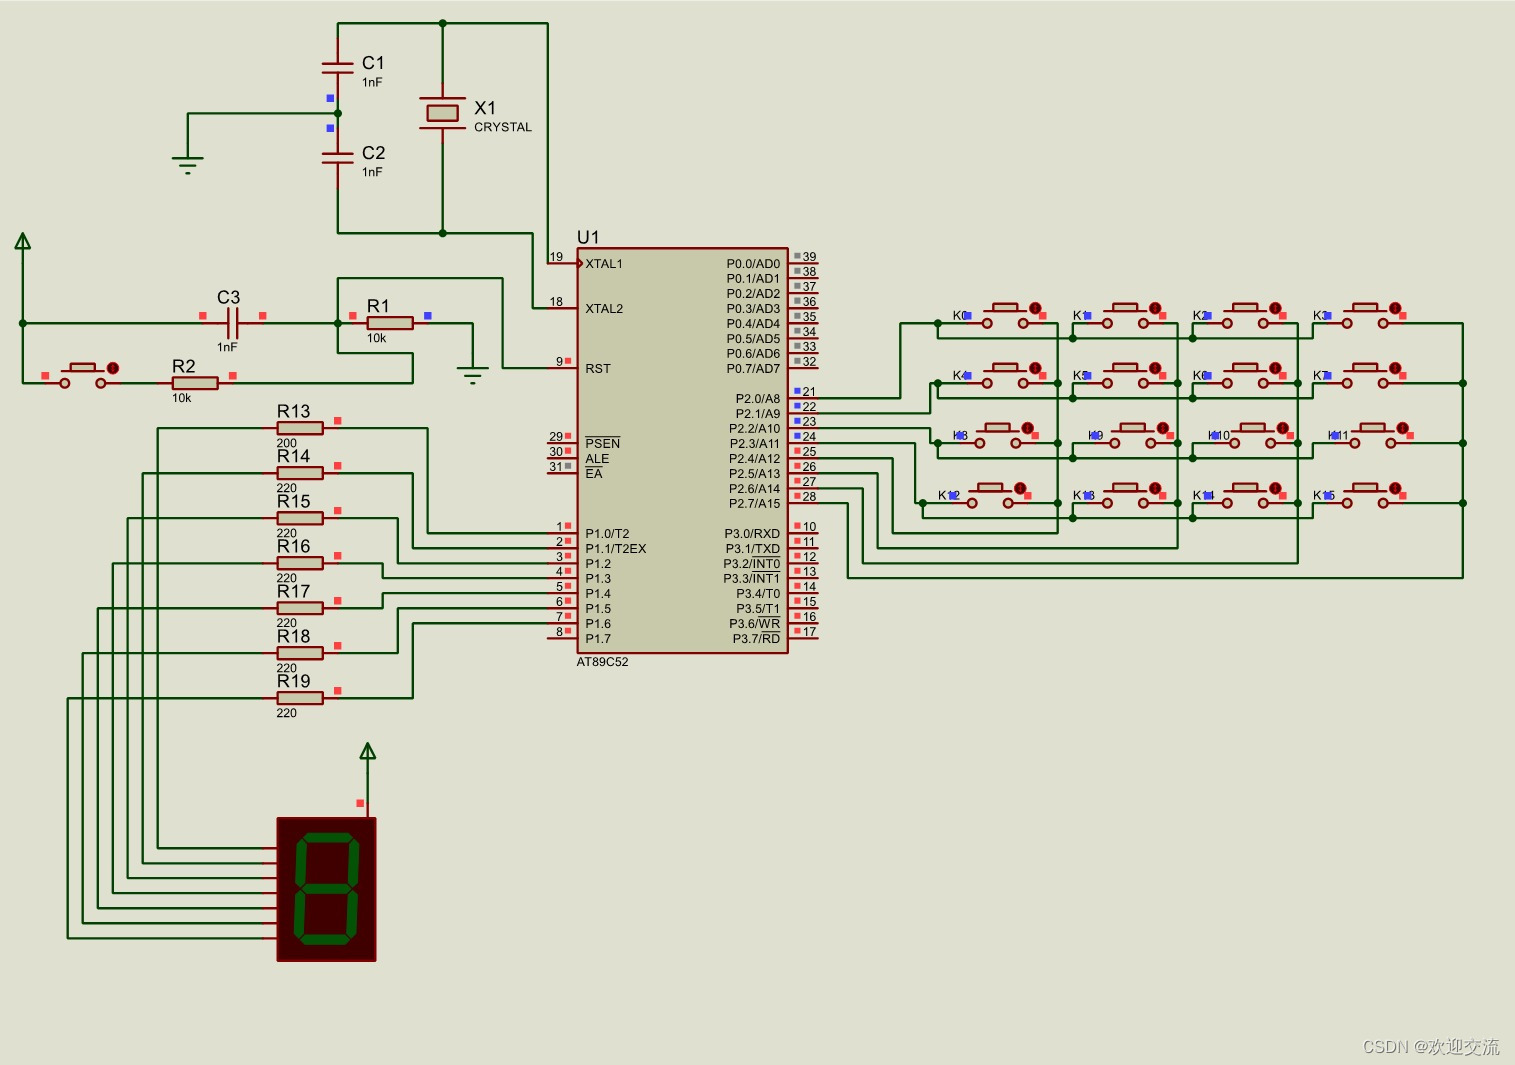Viewport: 1515px width, 1065px height.
Task: Click the K5 keypad push button
Action: [1125, 376]
